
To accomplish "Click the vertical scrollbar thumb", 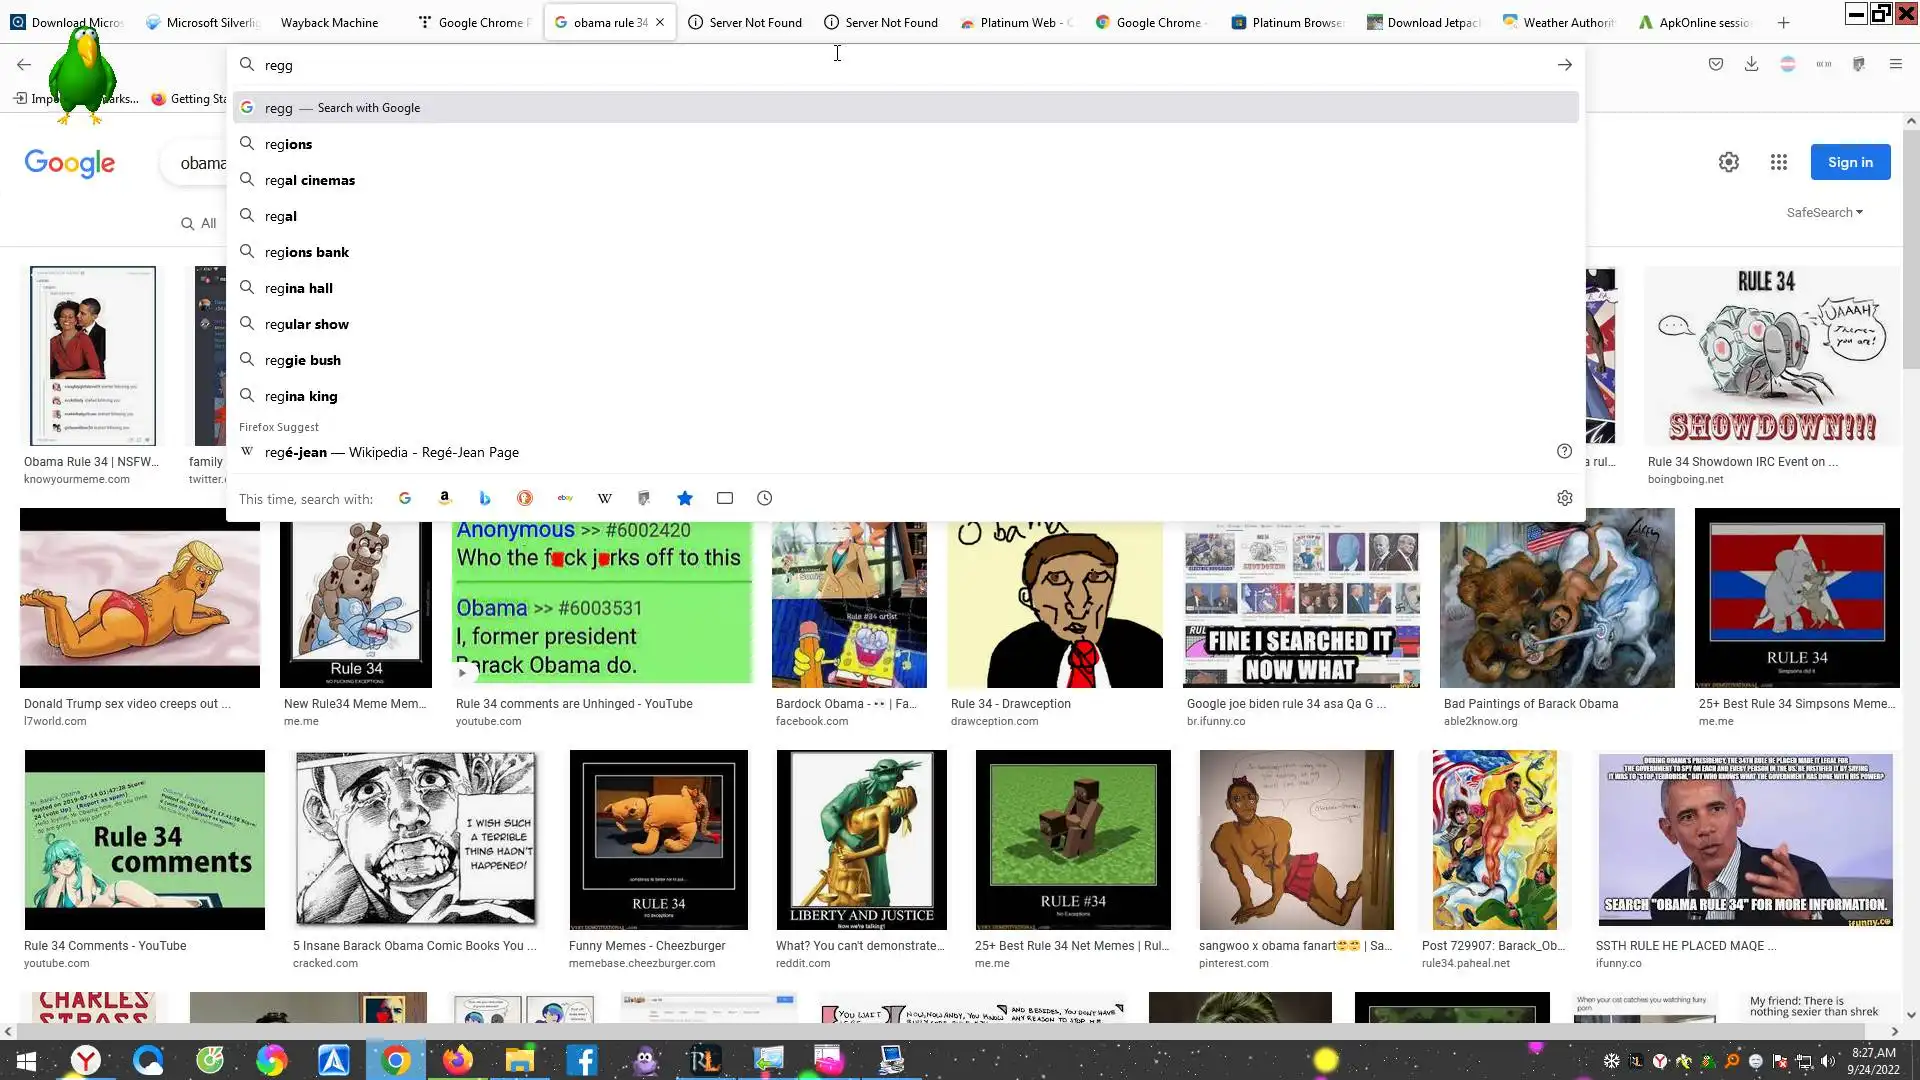I will [x=1911, y=250].
